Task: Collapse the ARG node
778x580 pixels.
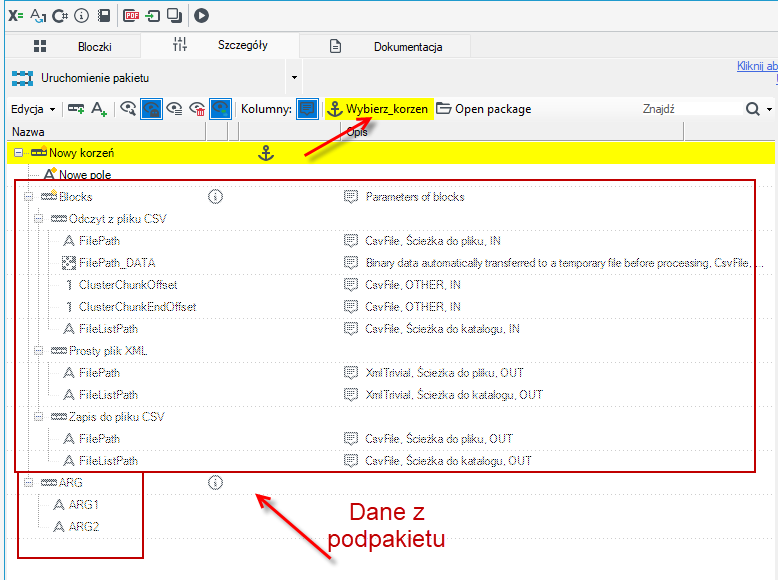Action: pyautogui.click(x=28, y=482)
